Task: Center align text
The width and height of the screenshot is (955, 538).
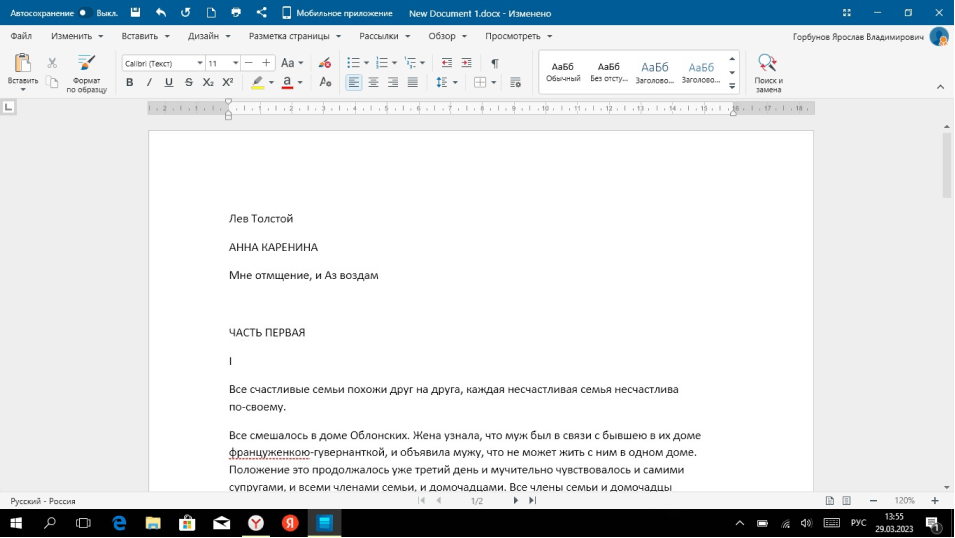Action: (373, 82)
